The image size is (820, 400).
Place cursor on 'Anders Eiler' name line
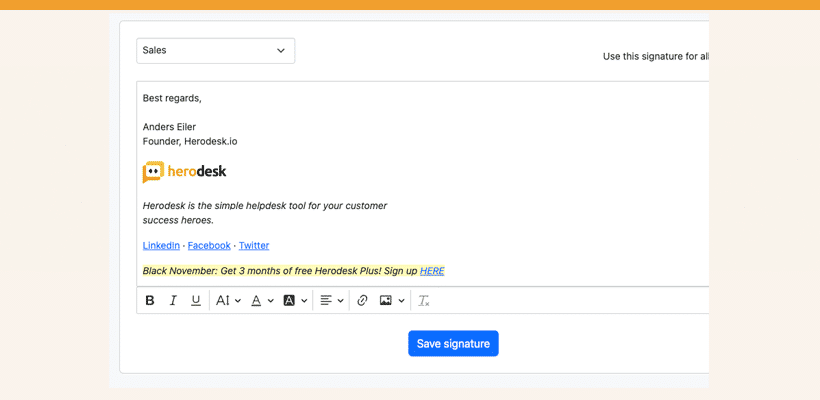pos(169,127)
